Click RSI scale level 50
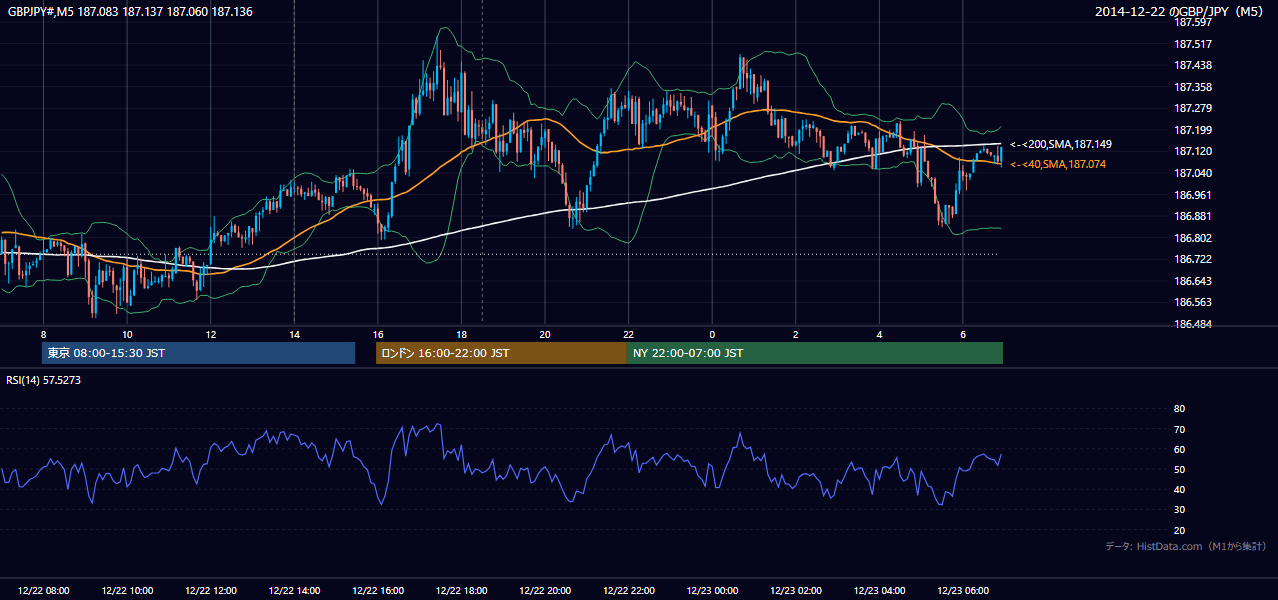Image resolution: width=1278 pixels, height=600 pixels. pyautogui.click(x=1179, y=469)
